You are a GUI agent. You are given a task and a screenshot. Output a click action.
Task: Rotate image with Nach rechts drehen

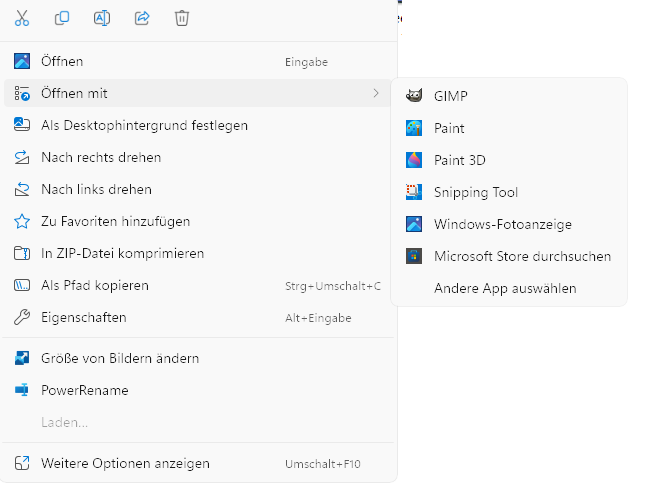[100, 157]
